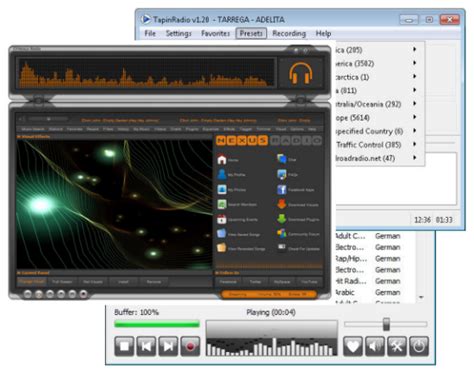Click the orange spectrum visualizer in Nexus Radio
474x371 pixels.
click(x=147, y=73)
